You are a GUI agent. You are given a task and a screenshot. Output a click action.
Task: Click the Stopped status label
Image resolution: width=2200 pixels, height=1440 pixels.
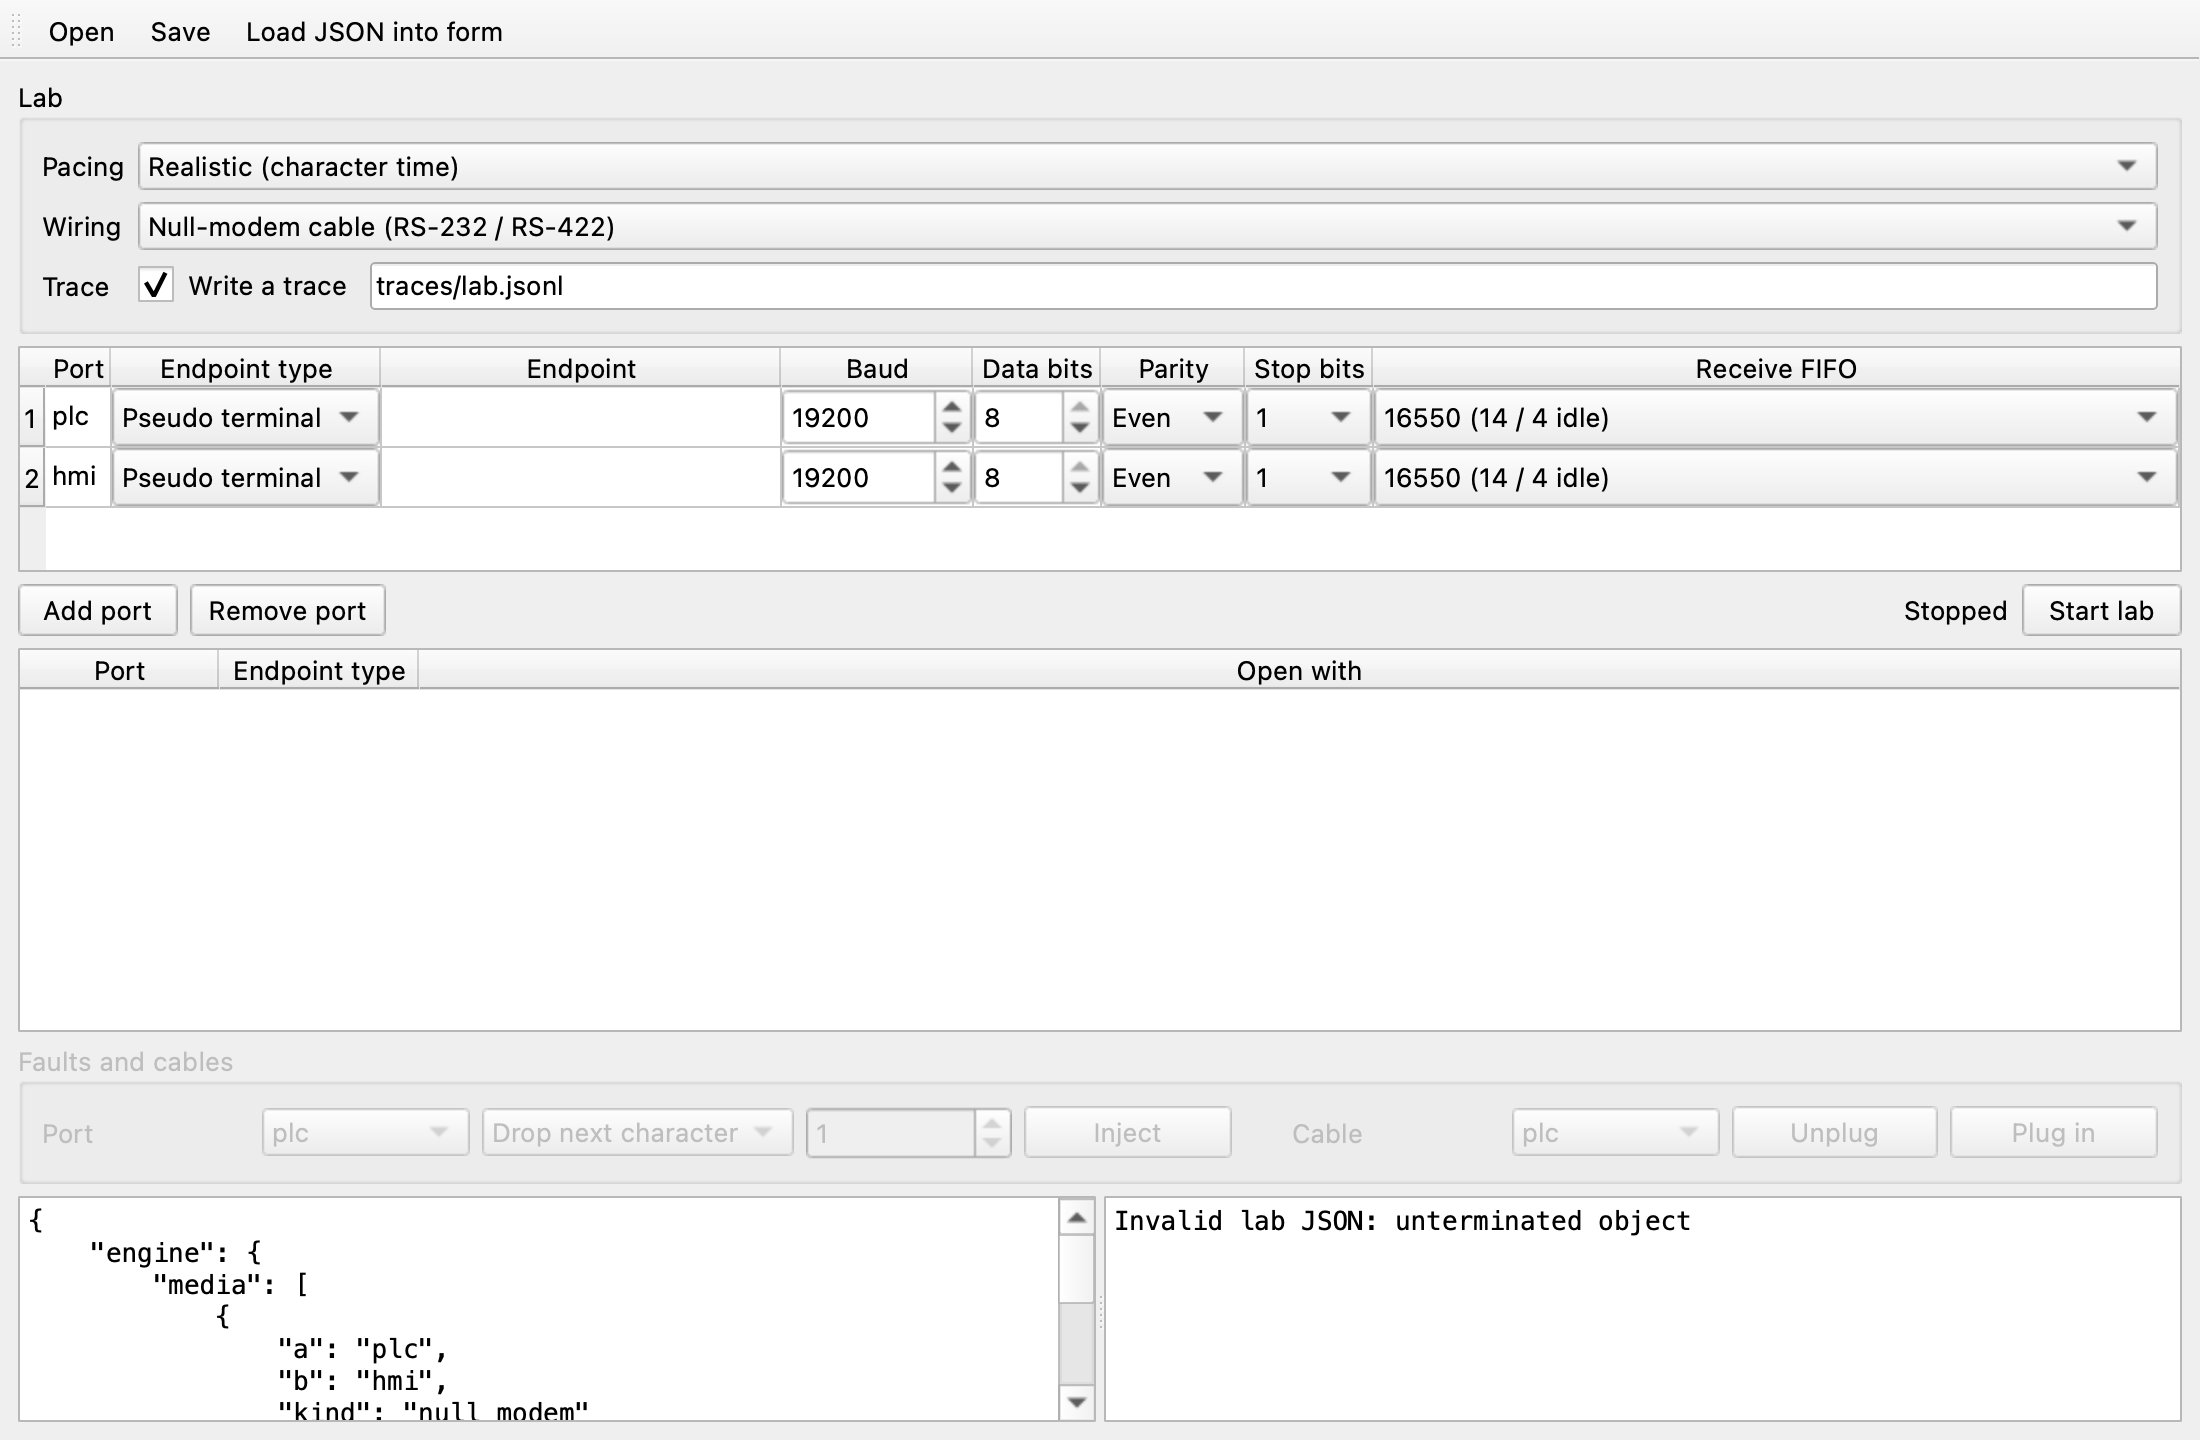click(1955, 610)
